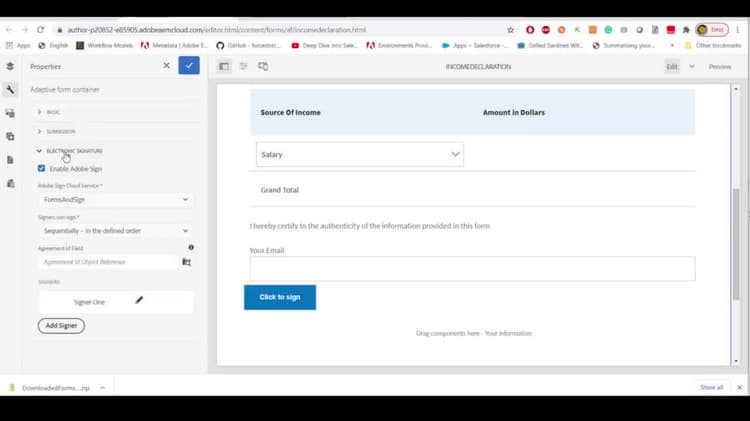Select the wrench Properties icon in side rail

point(10,89)
